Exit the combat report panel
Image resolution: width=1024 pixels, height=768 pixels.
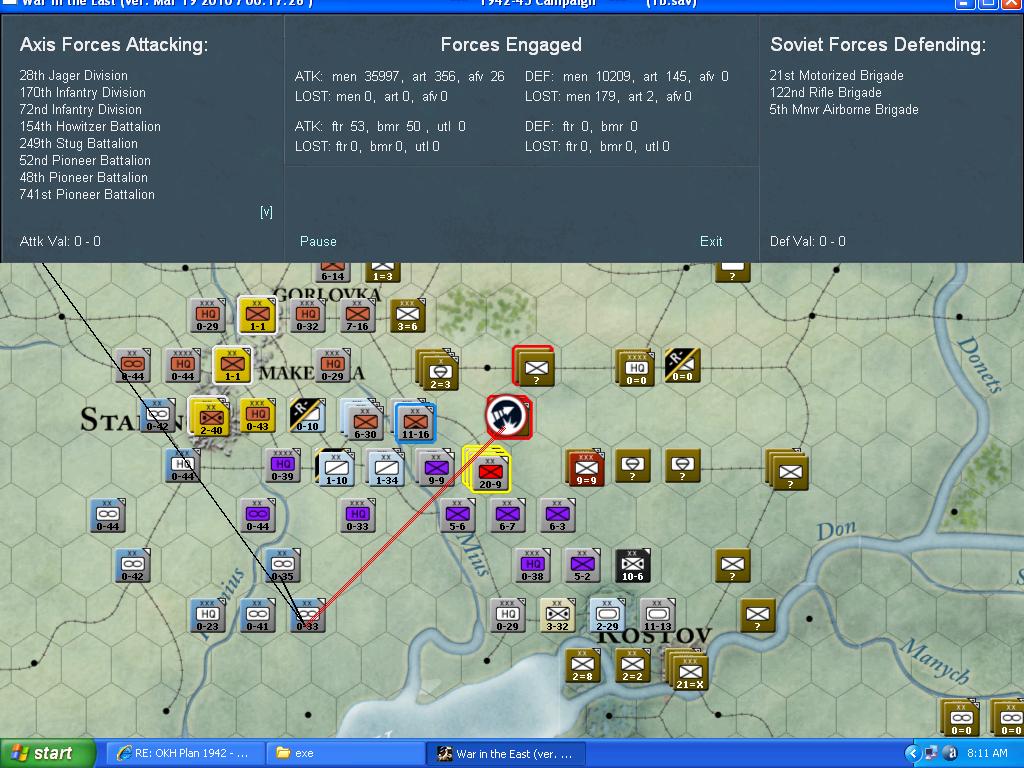[711, 241]
